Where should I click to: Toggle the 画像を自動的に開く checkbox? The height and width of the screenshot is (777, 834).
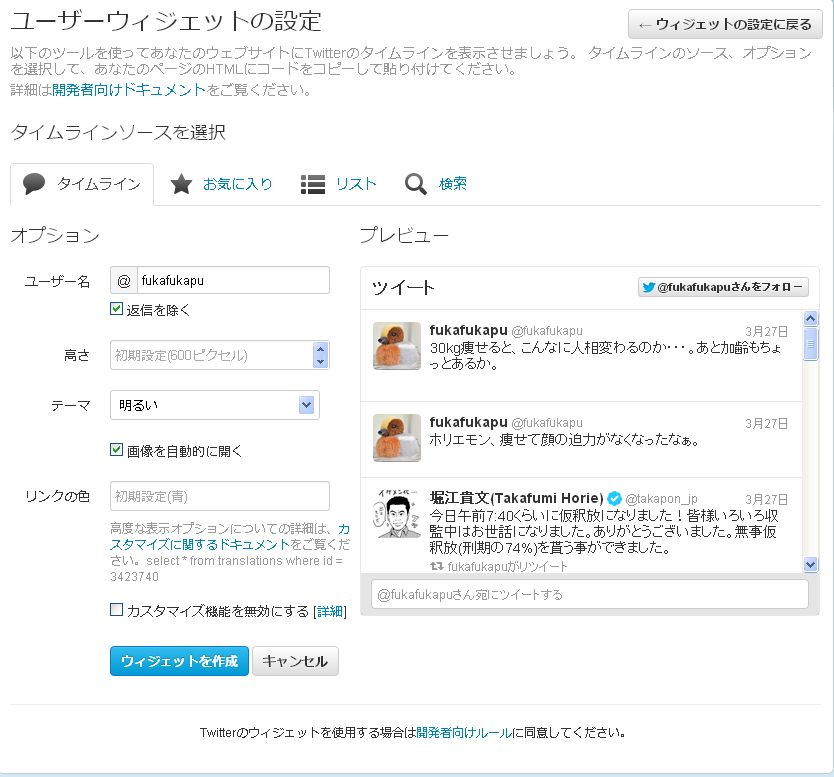click(116, 450)
